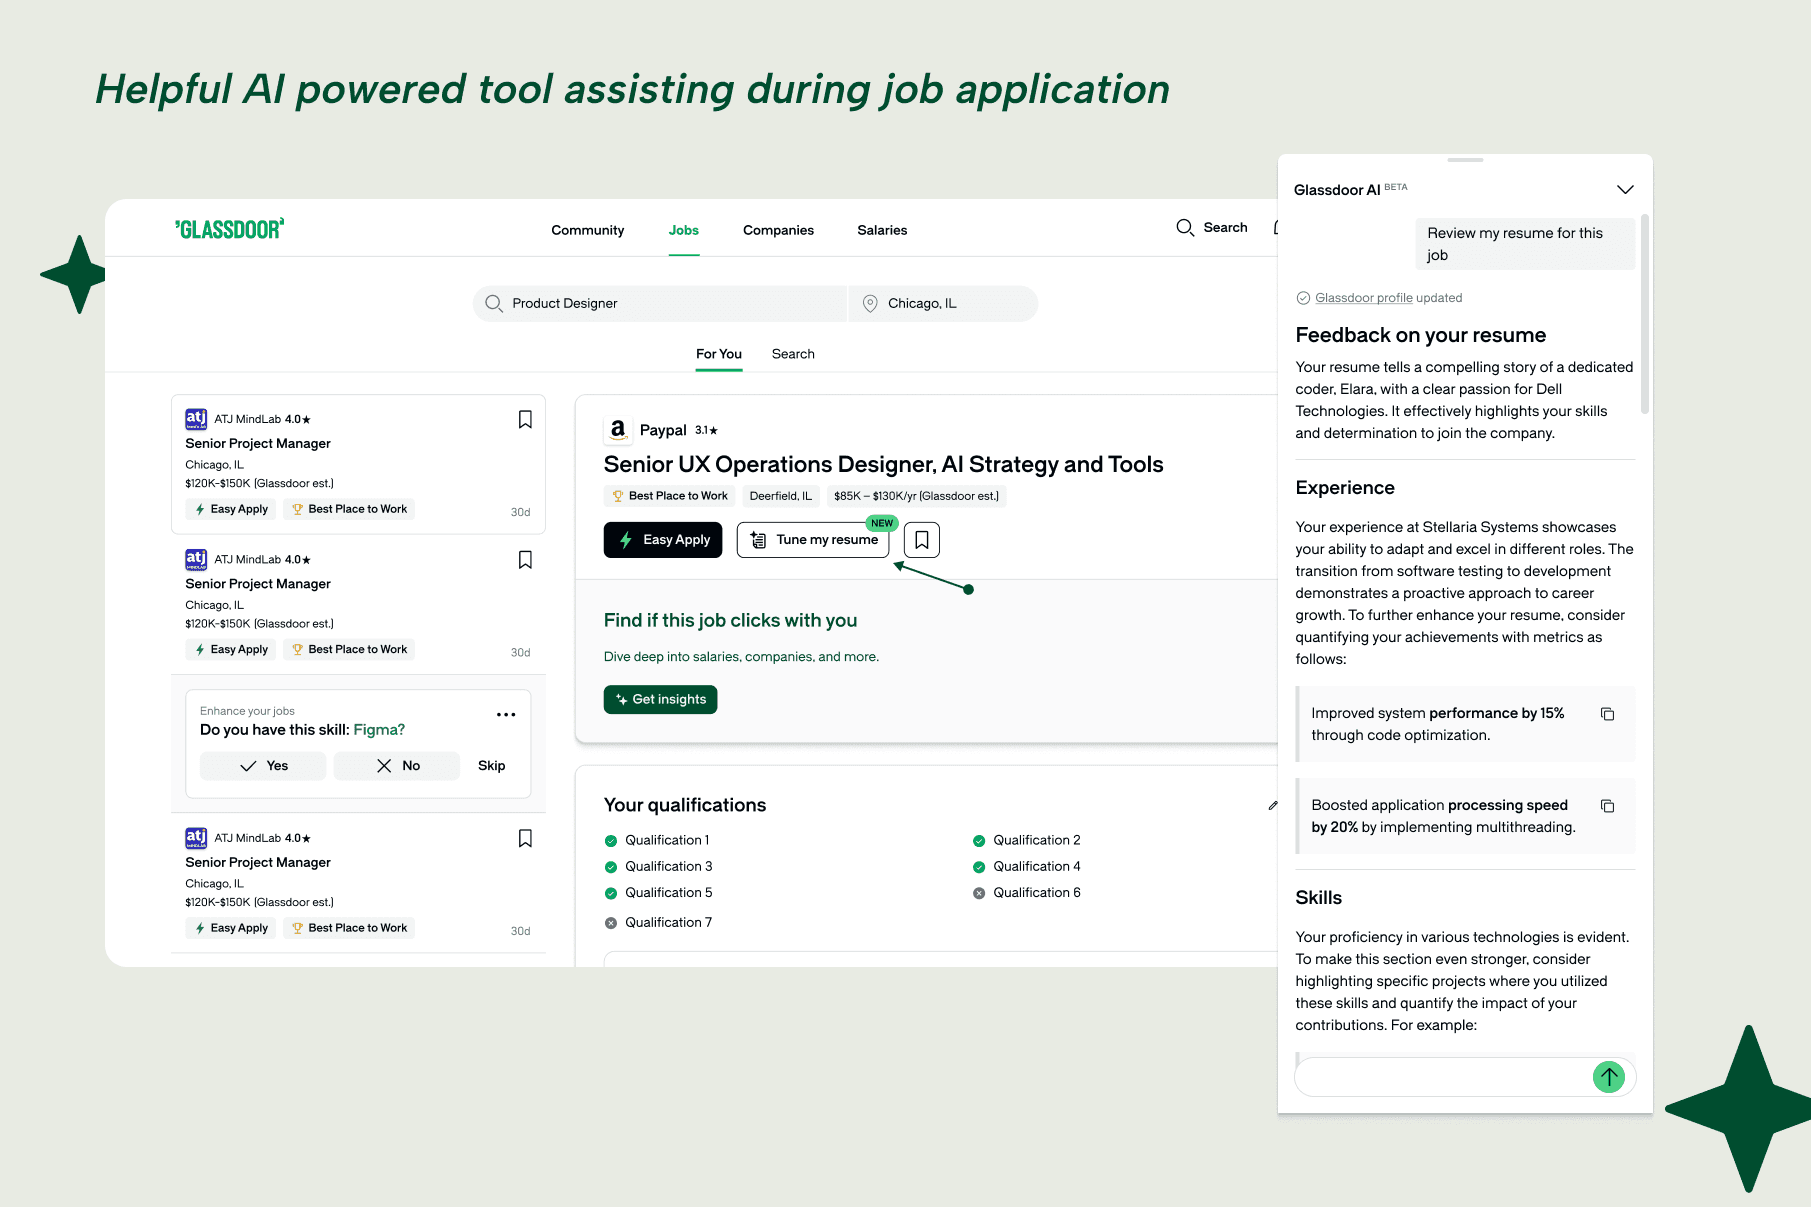Open the Glassdoor profile link
Image resolution: width=1811 pixels, height=1207 pixels.
coord(1364,298)
